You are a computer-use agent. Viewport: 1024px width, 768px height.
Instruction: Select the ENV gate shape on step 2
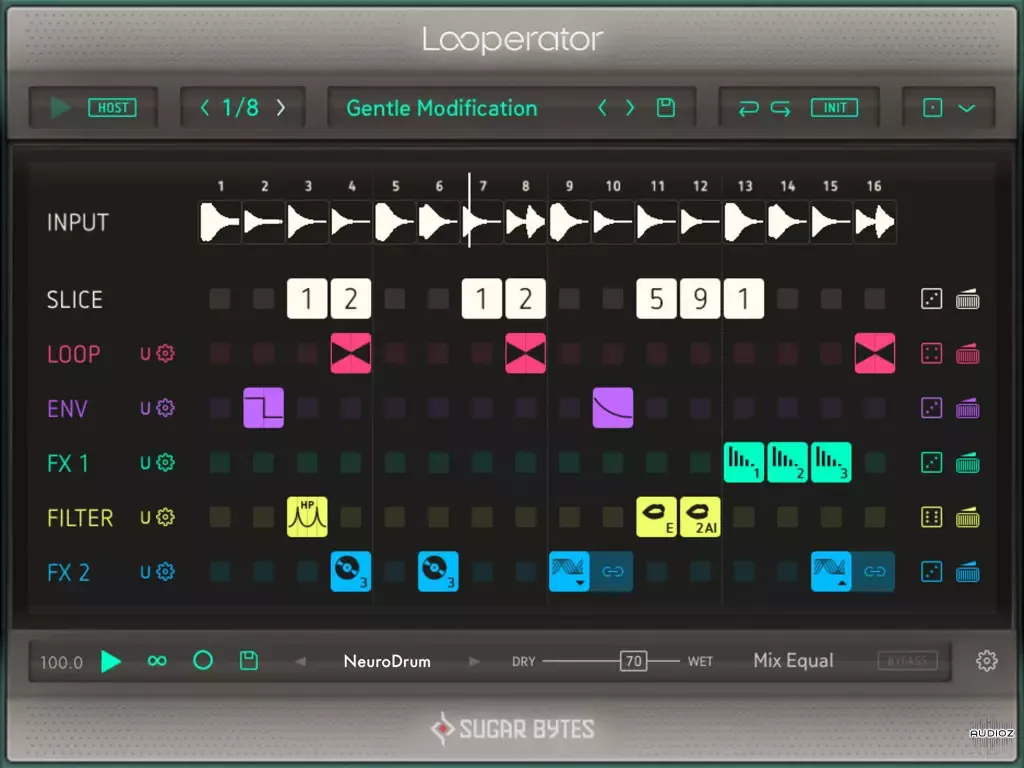tap(263, 408)
